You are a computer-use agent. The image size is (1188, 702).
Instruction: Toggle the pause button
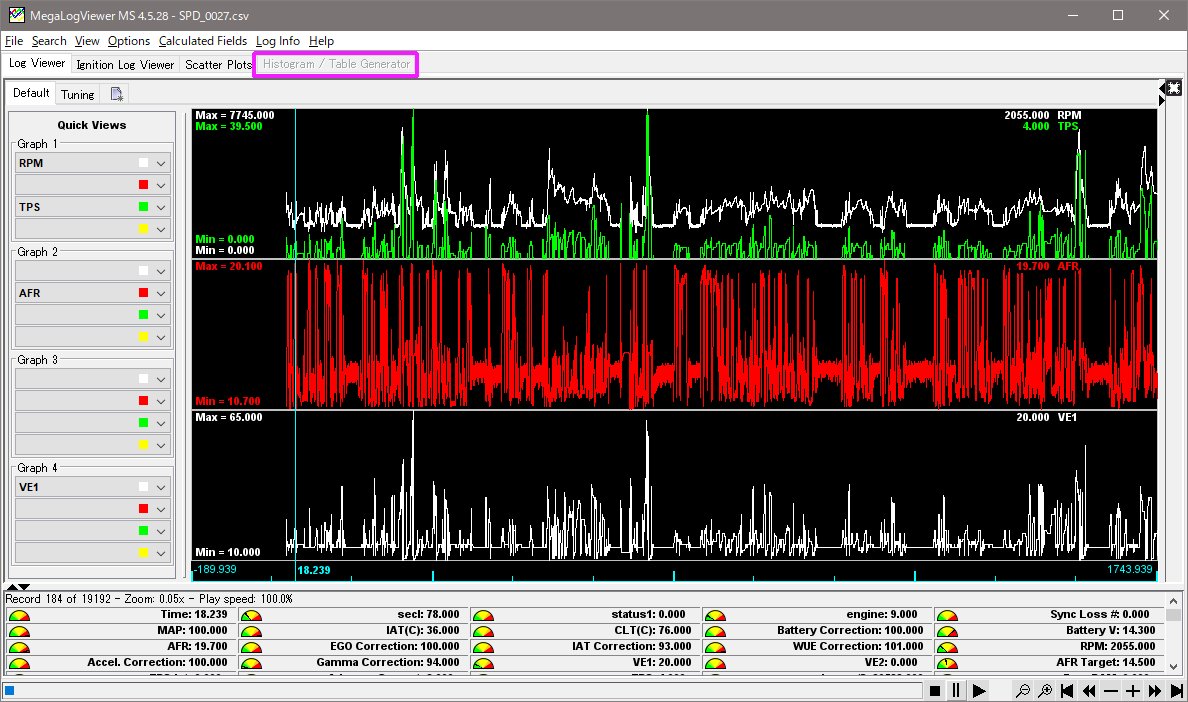[x=956, y=691]
